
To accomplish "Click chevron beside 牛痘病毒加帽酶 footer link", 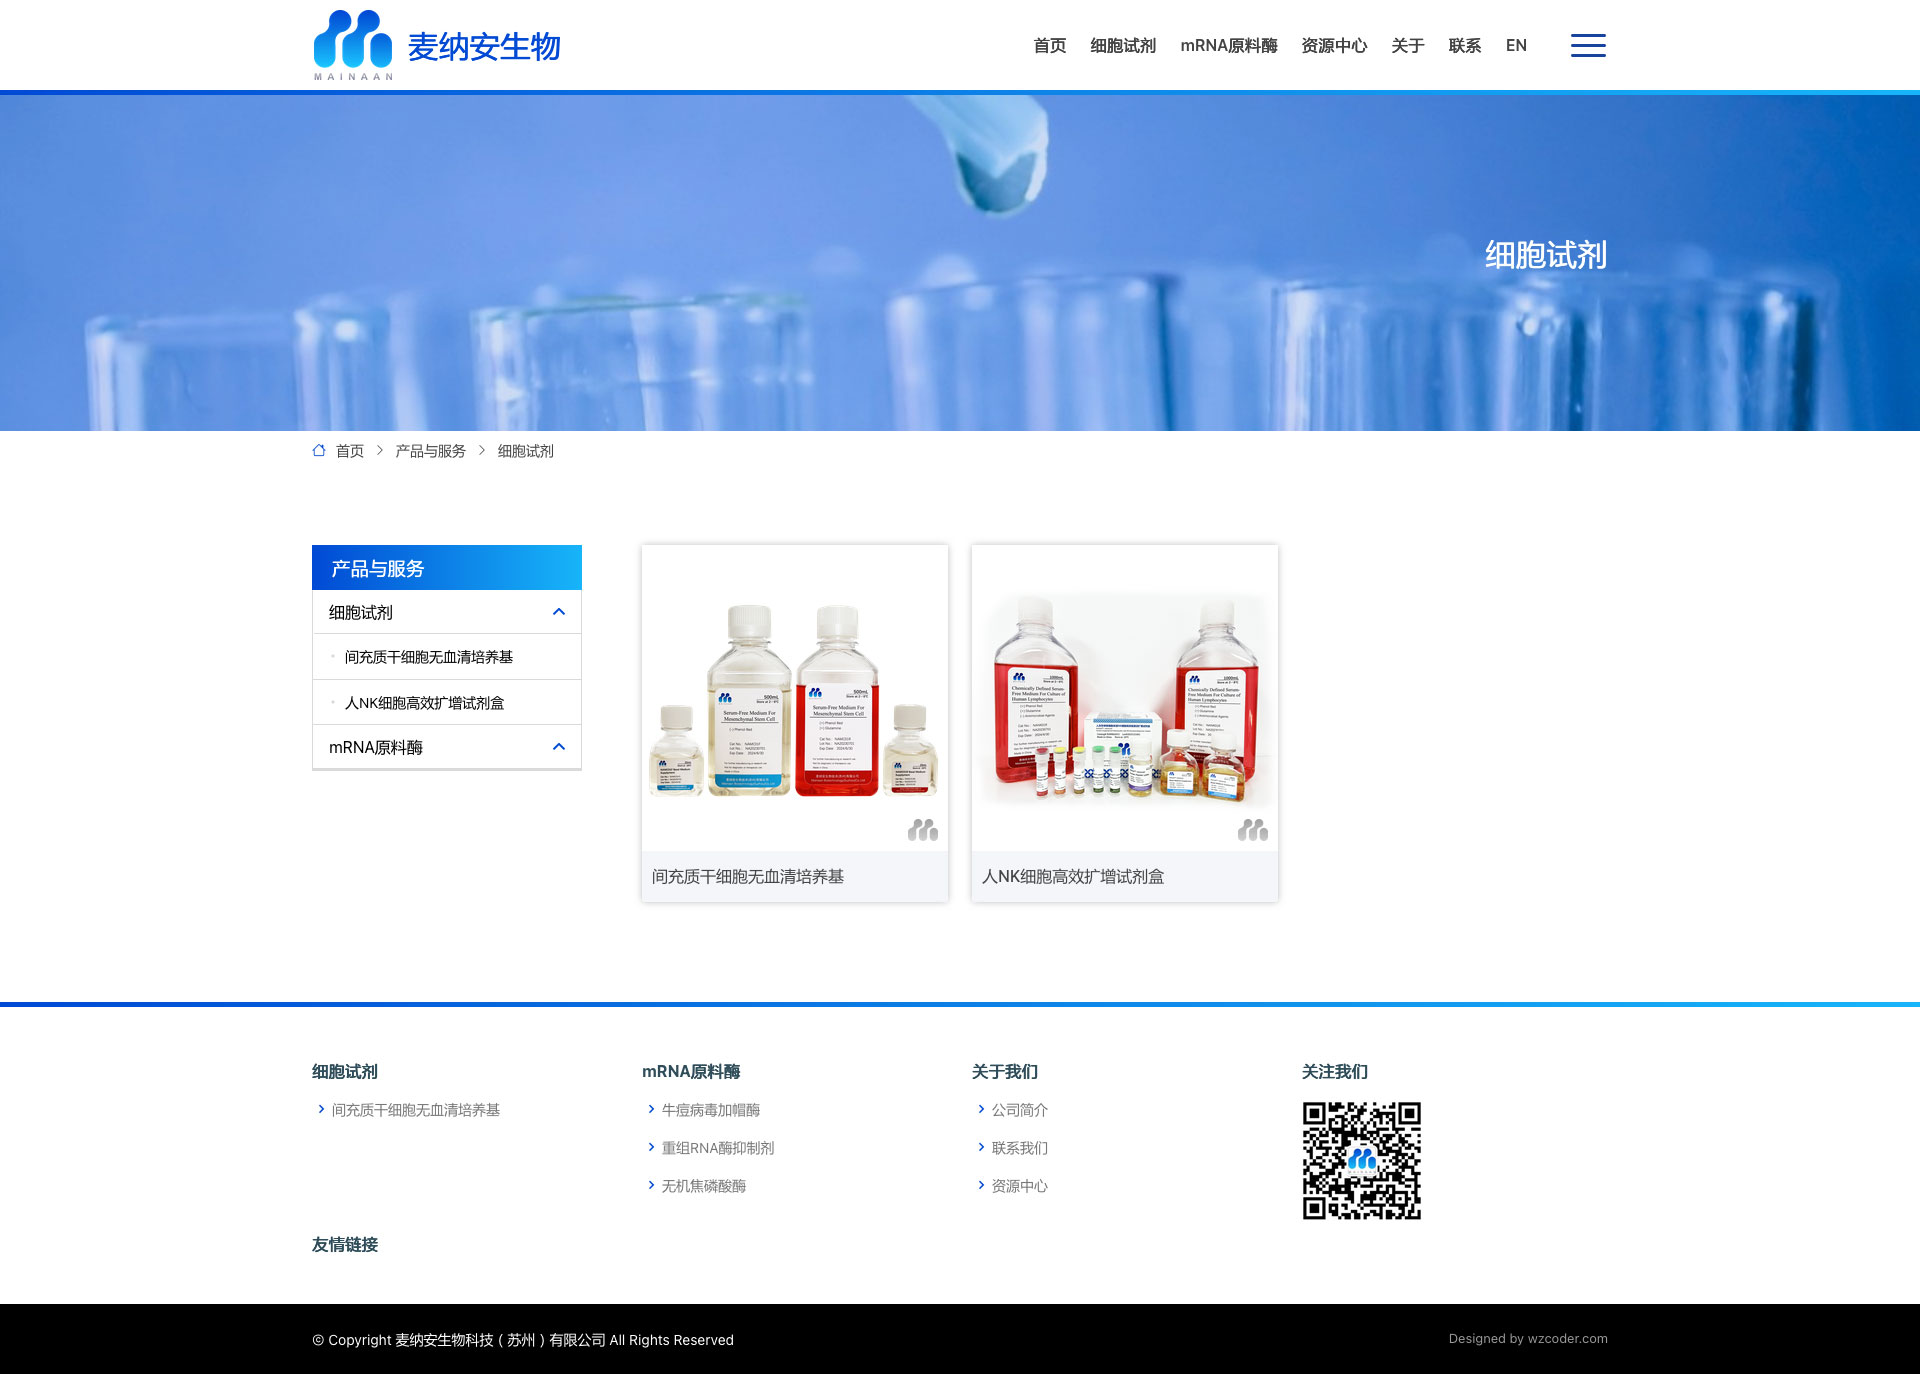I will pyautogui.click(x=651, y=1109).
